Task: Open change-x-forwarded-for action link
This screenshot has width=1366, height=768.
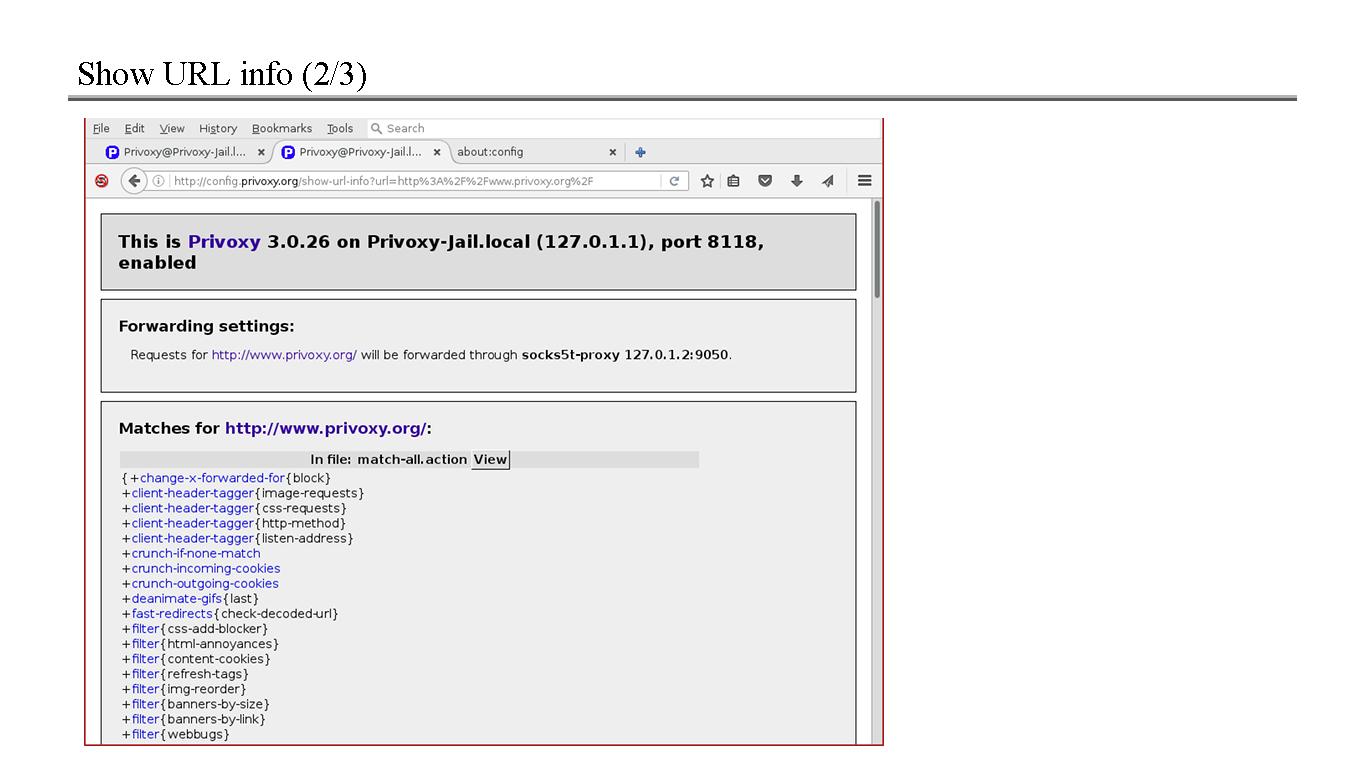Action: (x=212, y=478)
